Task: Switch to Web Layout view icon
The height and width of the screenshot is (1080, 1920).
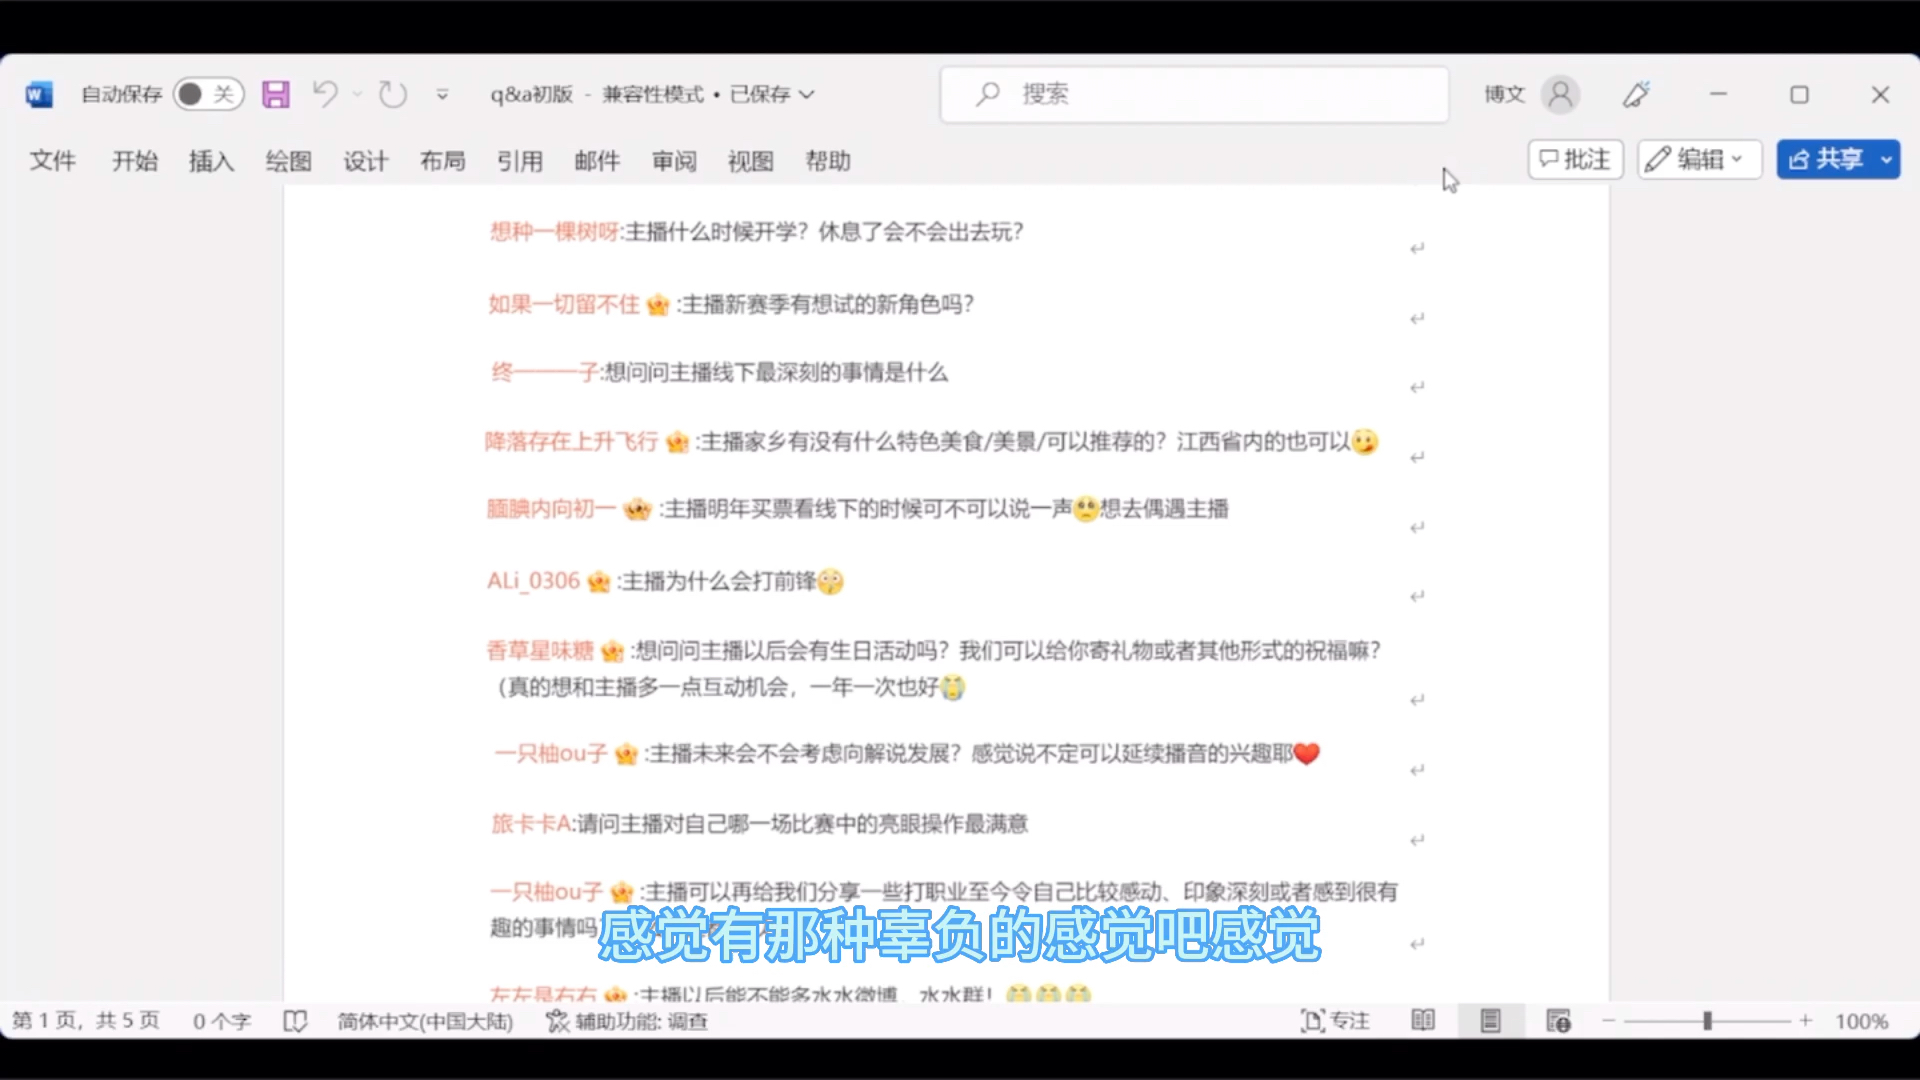Action: (1558, 1020)
